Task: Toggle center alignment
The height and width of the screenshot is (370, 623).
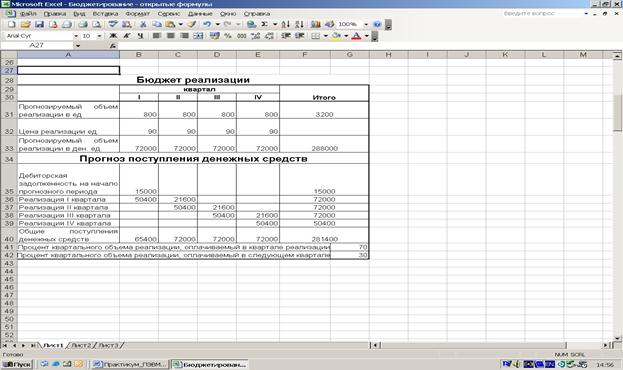Action: pyautogui.click(x=171, y=36)
